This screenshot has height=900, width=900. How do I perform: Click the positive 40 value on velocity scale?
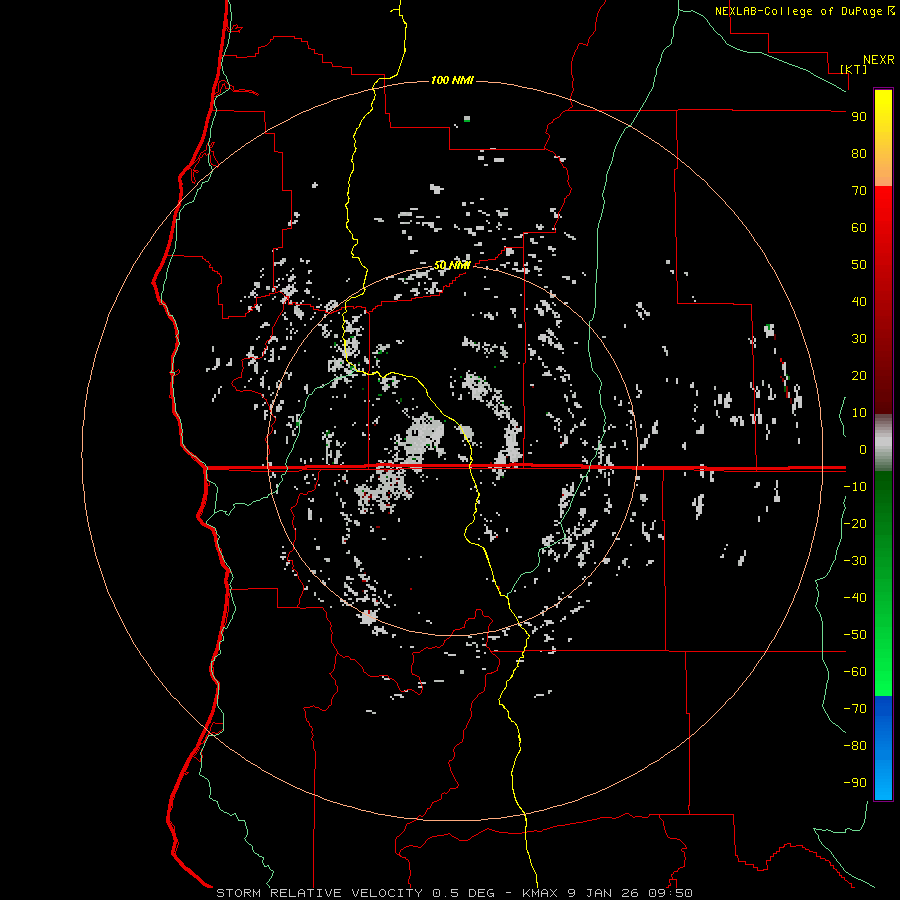point(859,302)
